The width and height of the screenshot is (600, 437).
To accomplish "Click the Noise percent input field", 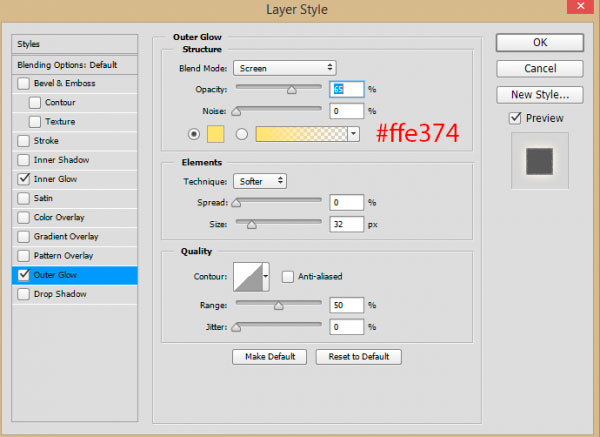I will click(347, 111).
